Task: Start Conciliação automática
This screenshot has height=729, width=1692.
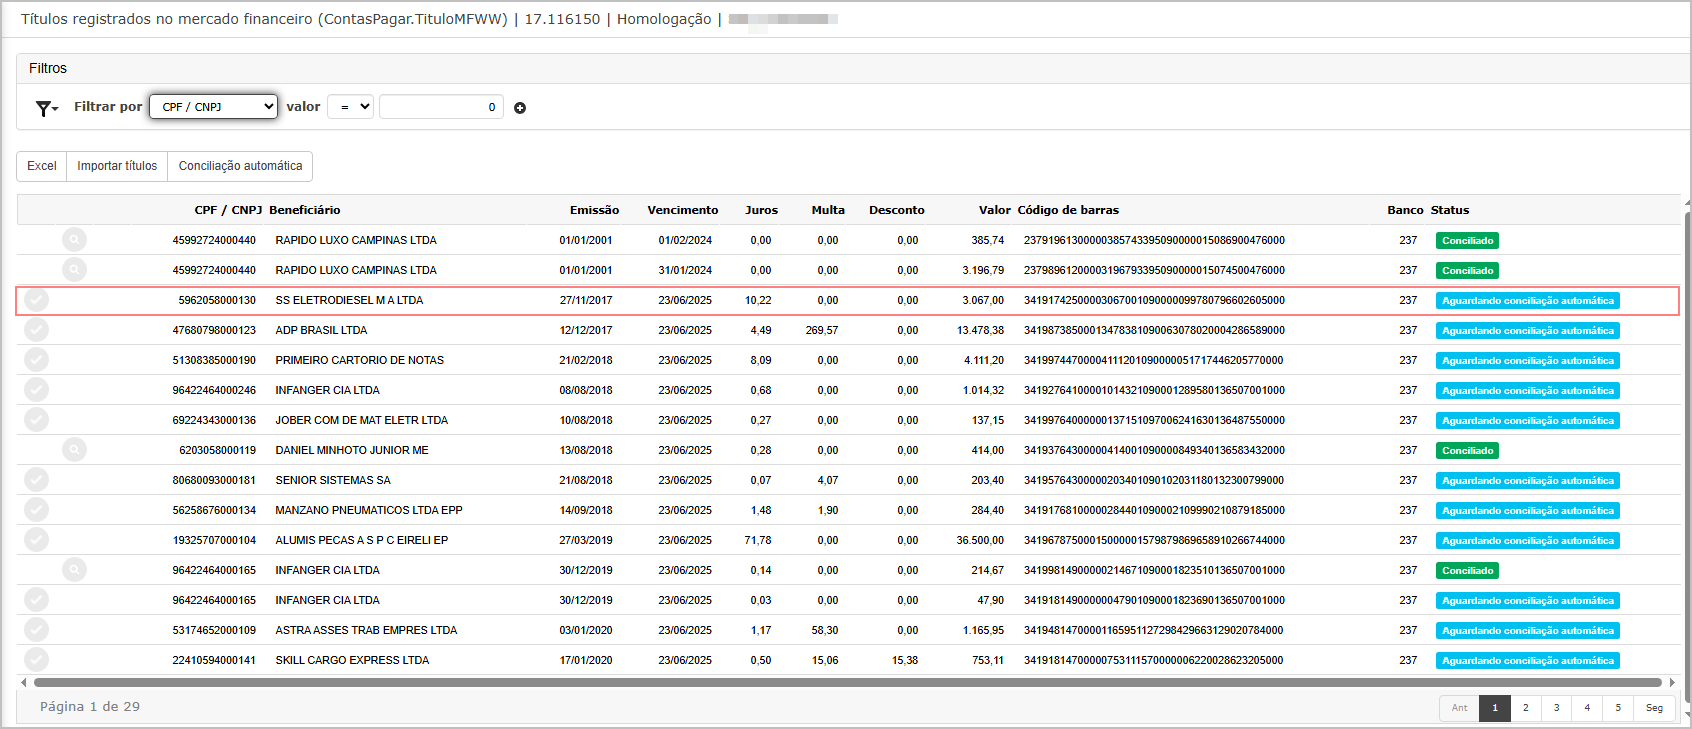Action: [240, 166]
